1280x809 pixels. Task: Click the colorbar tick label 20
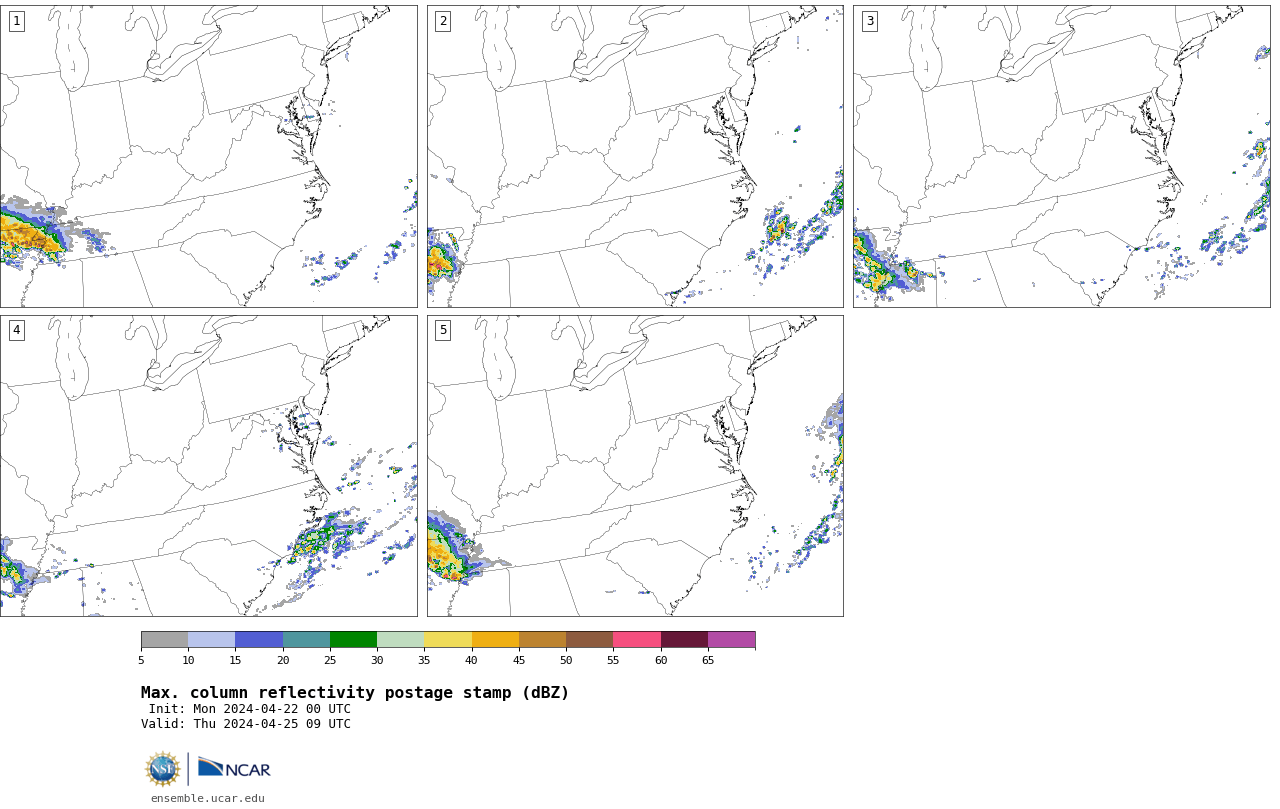click(283, 660)
